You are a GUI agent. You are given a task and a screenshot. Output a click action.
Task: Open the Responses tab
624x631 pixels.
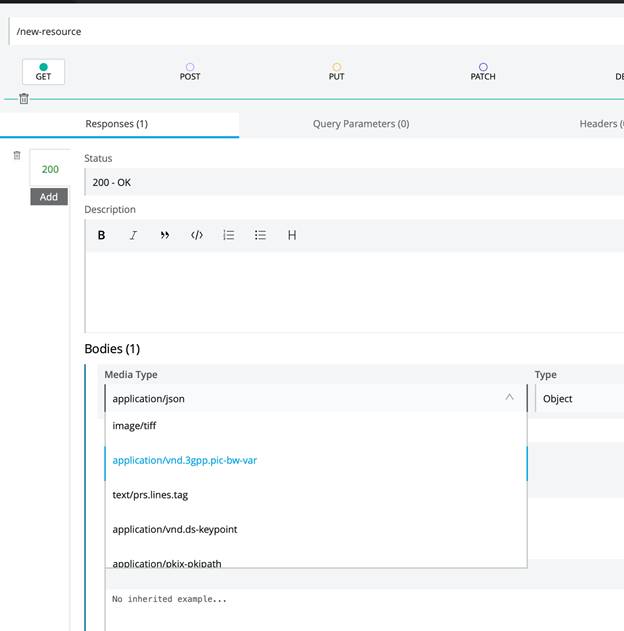pyautogui.click(x=117, y=124)
